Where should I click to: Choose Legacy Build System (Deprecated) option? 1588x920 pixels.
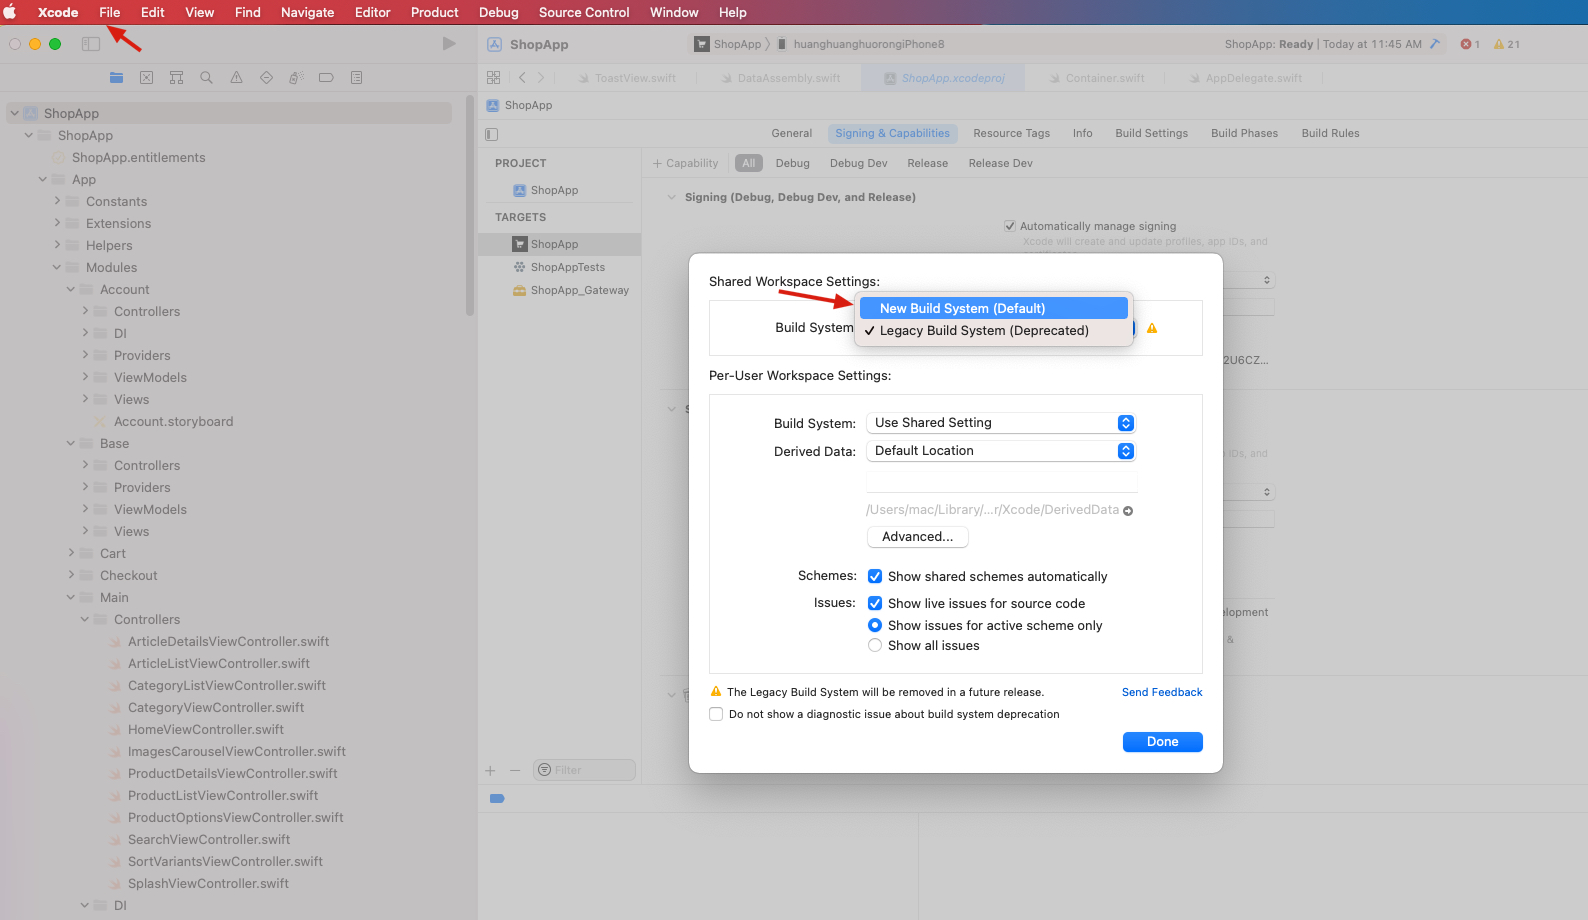click(x=994, y=330)
